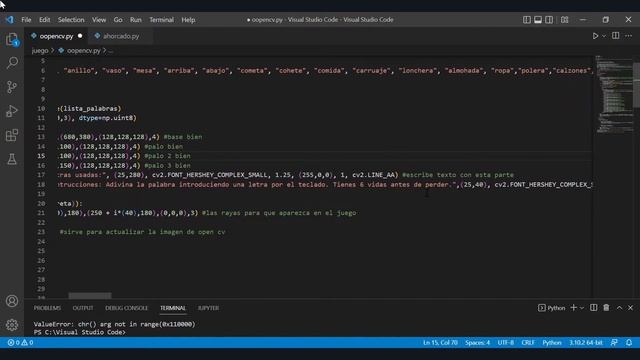
Task: Show errors and warnings count in status bar
Action: (x=20, y=342)
